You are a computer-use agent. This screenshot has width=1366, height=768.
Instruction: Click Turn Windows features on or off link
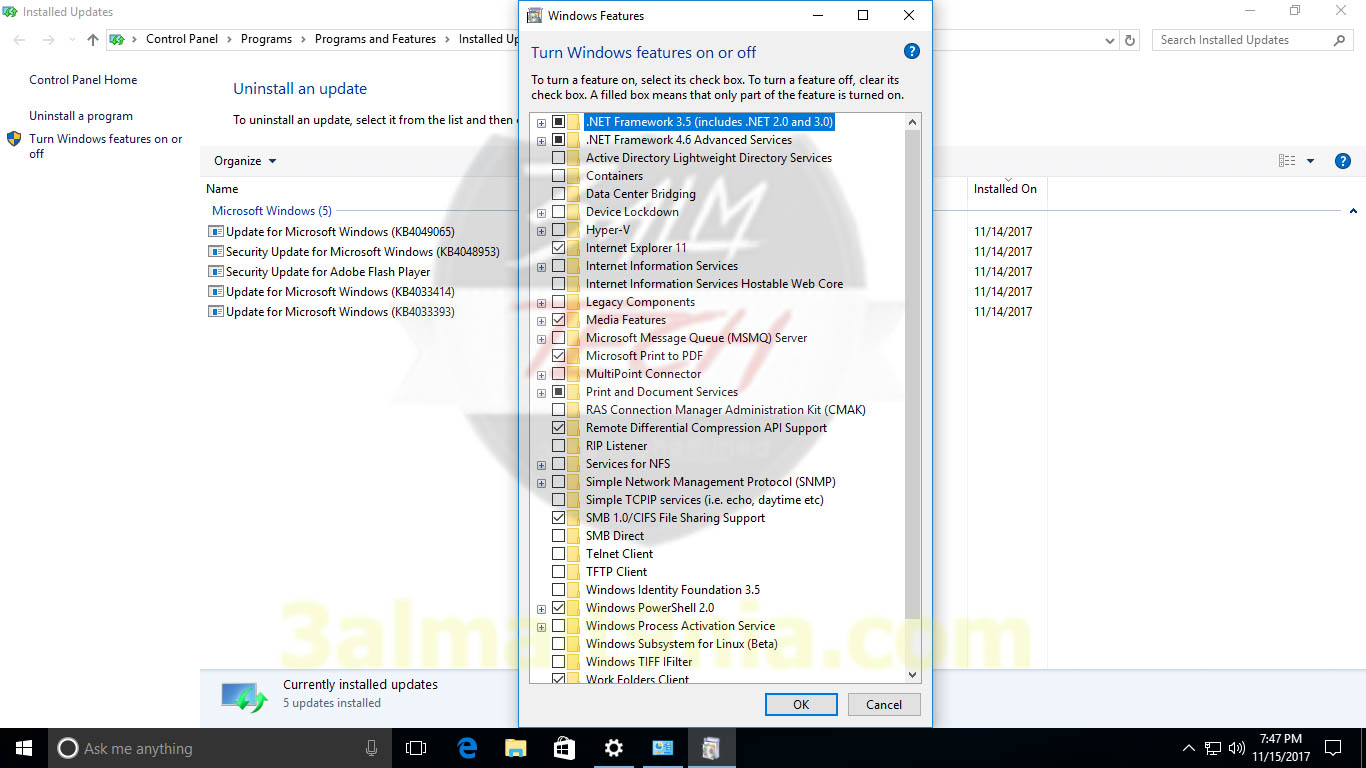pyautogui.click(x=106, y=146)
